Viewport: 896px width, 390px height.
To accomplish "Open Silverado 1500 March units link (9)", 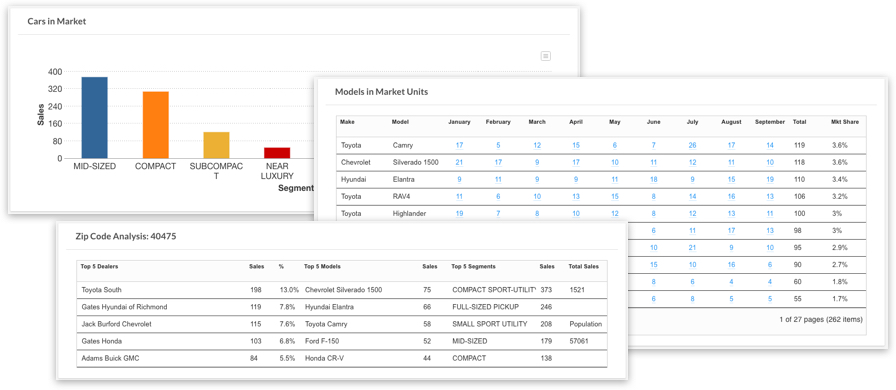I will click(x=537, y=162).
